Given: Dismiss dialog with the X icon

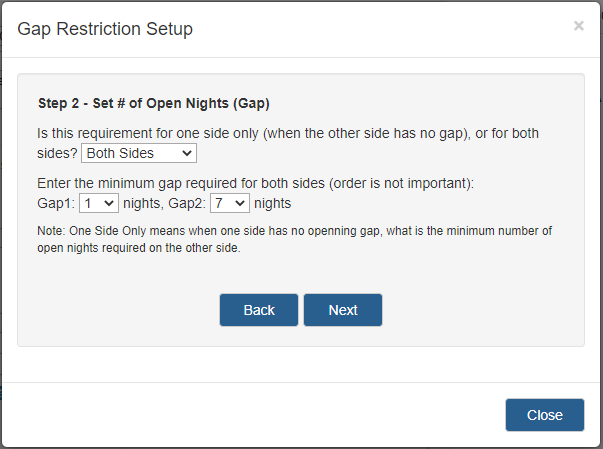Looking at the screenshot, I should point(578,26).
